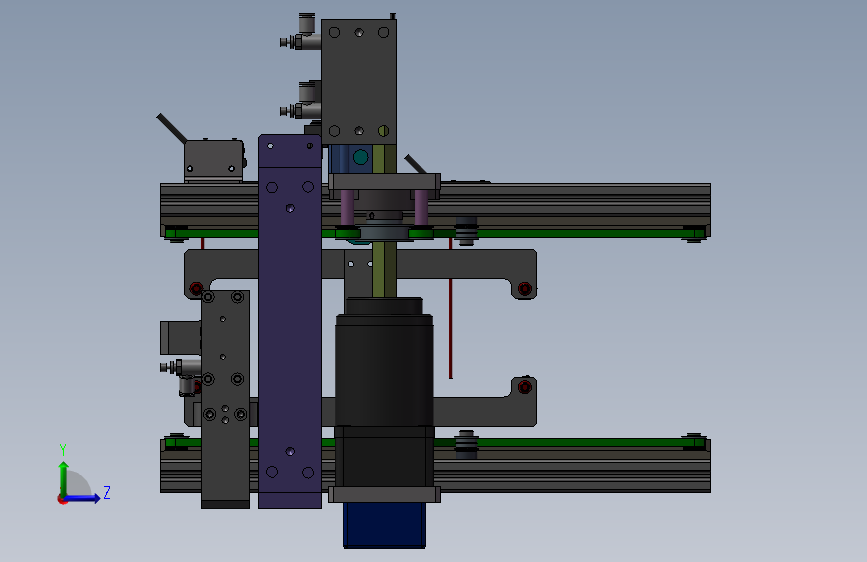Select the small gray sensor box with angled cable
This screenshot has width=867, height=562.
point(213,160)
